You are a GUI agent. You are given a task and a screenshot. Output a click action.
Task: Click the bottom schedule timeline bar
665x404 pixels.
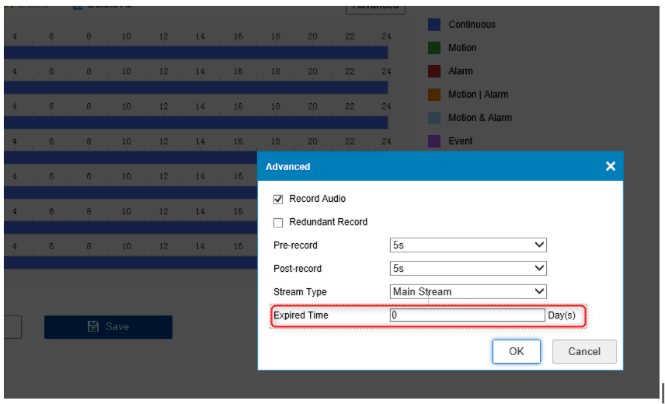tap(130, 262)
